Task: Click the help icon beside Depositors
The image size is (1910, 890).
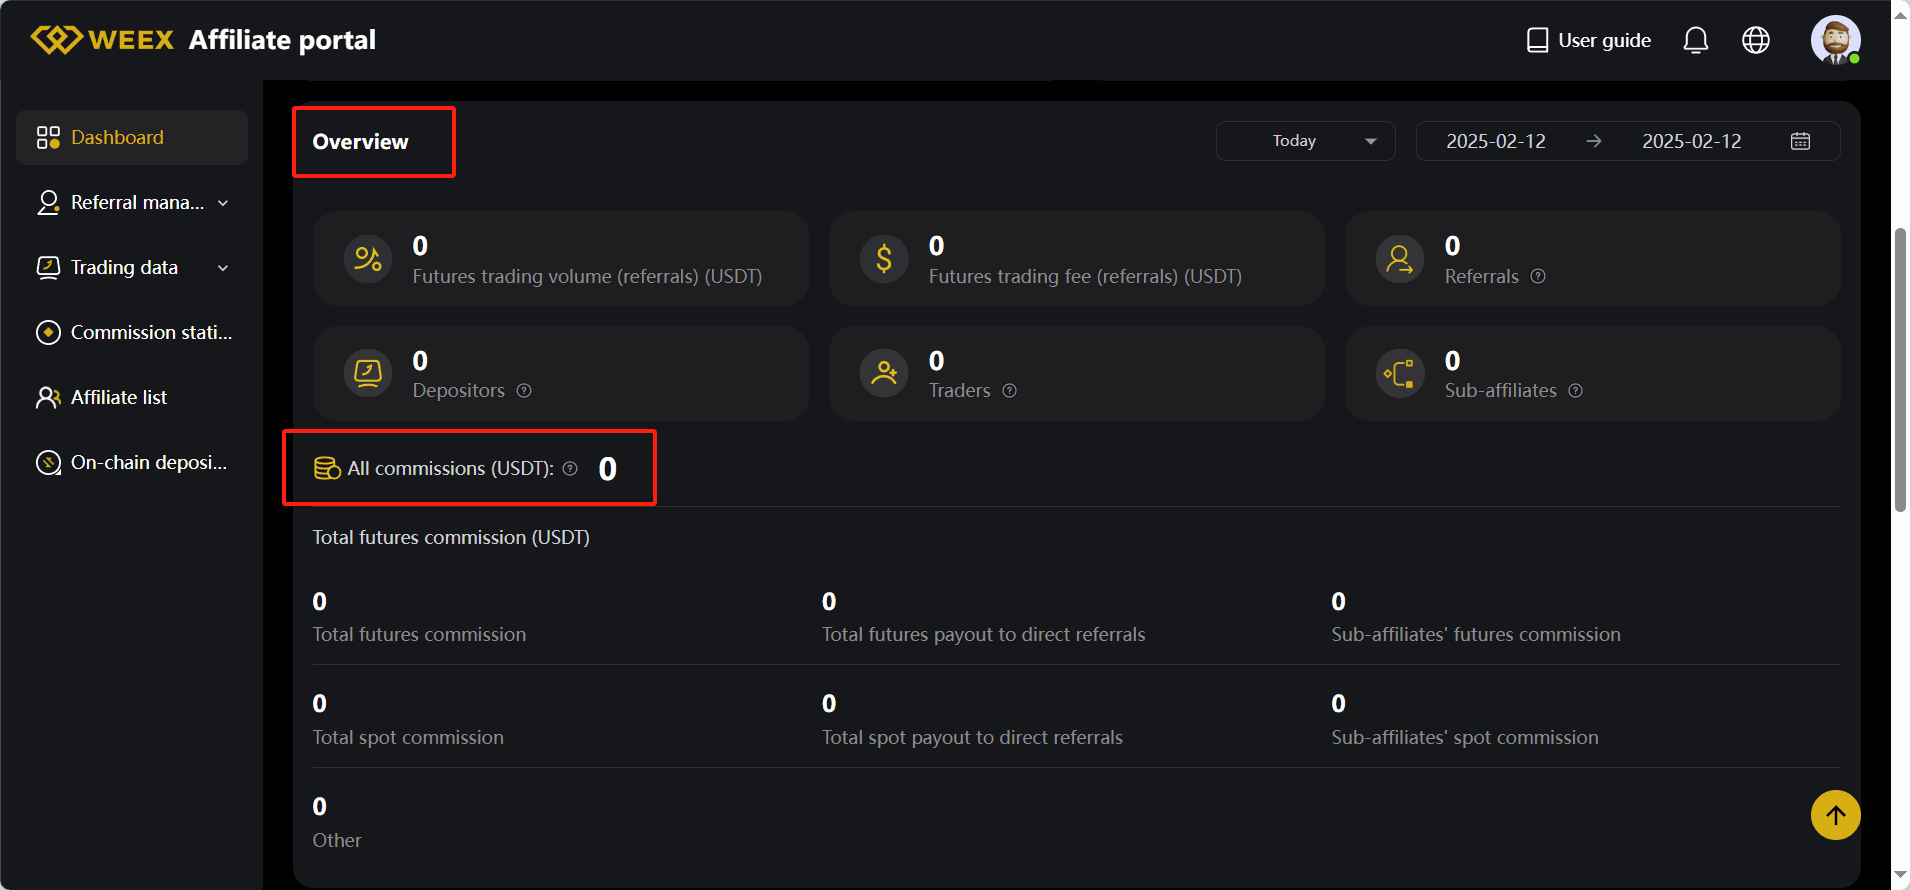Action: point(524,391)
